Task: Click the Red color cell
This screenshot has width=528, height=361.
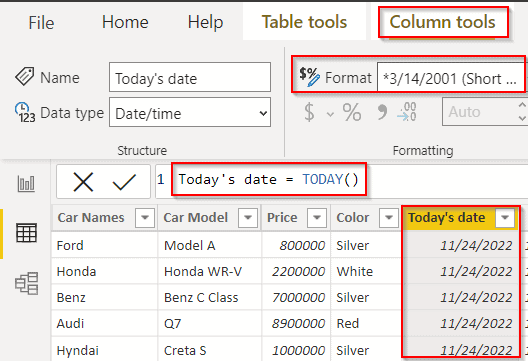Action: [x=366, y=323]
